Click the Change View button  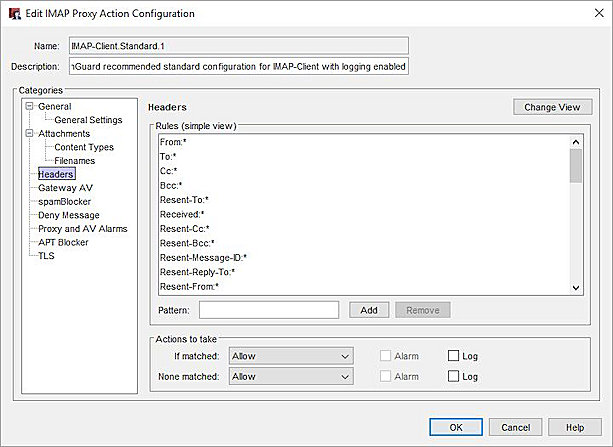point(552,107)
